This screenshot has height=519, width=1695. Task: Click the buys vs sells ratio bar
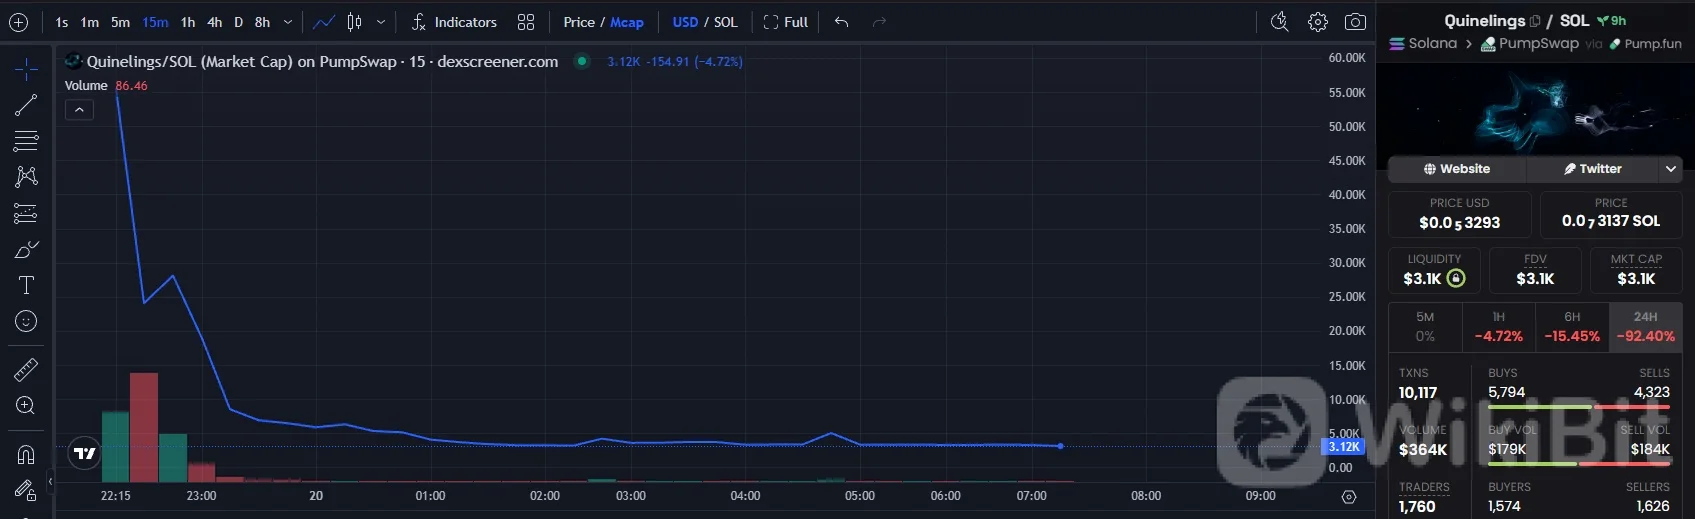pos(1579,407)
